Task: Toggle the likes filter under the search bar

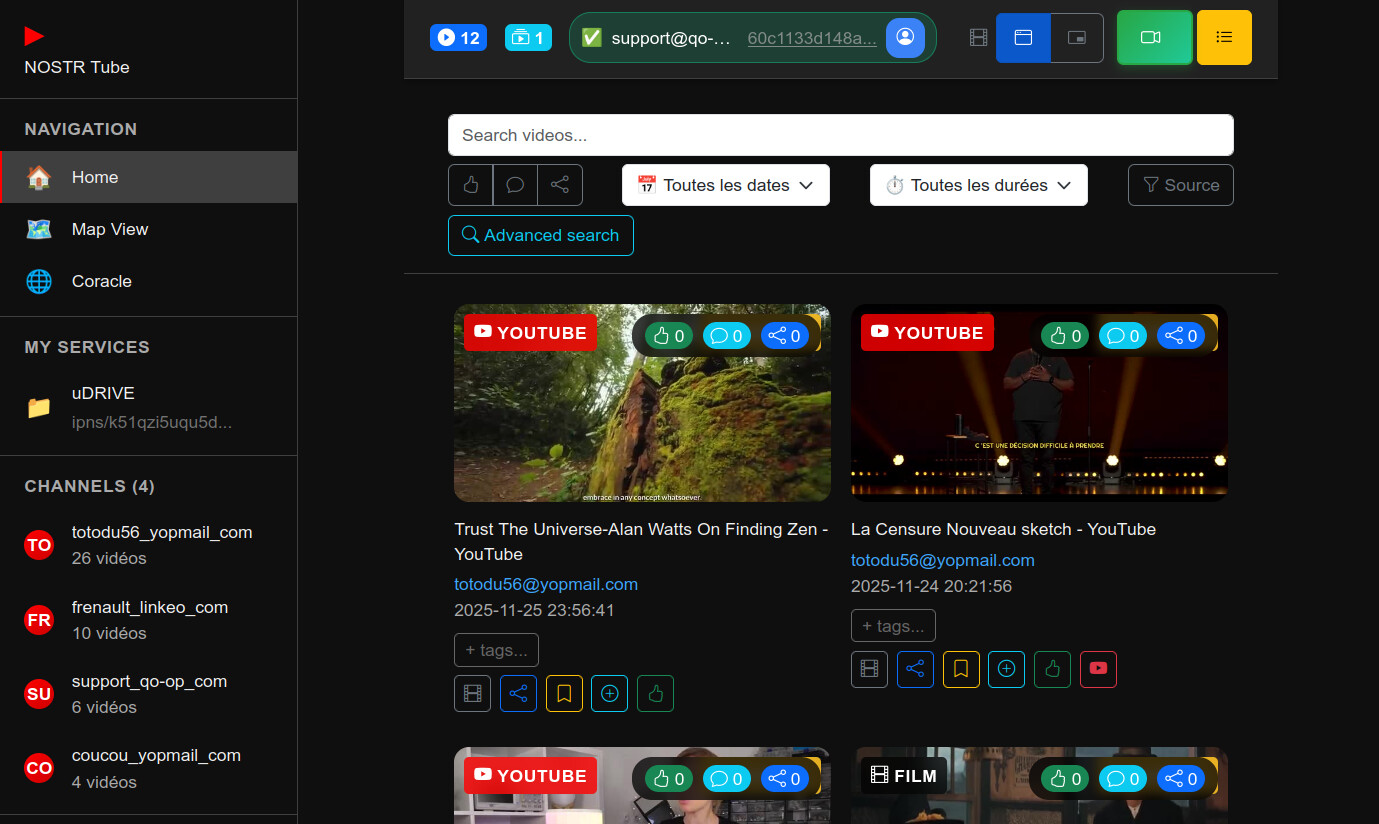Action: click(470, 185)
